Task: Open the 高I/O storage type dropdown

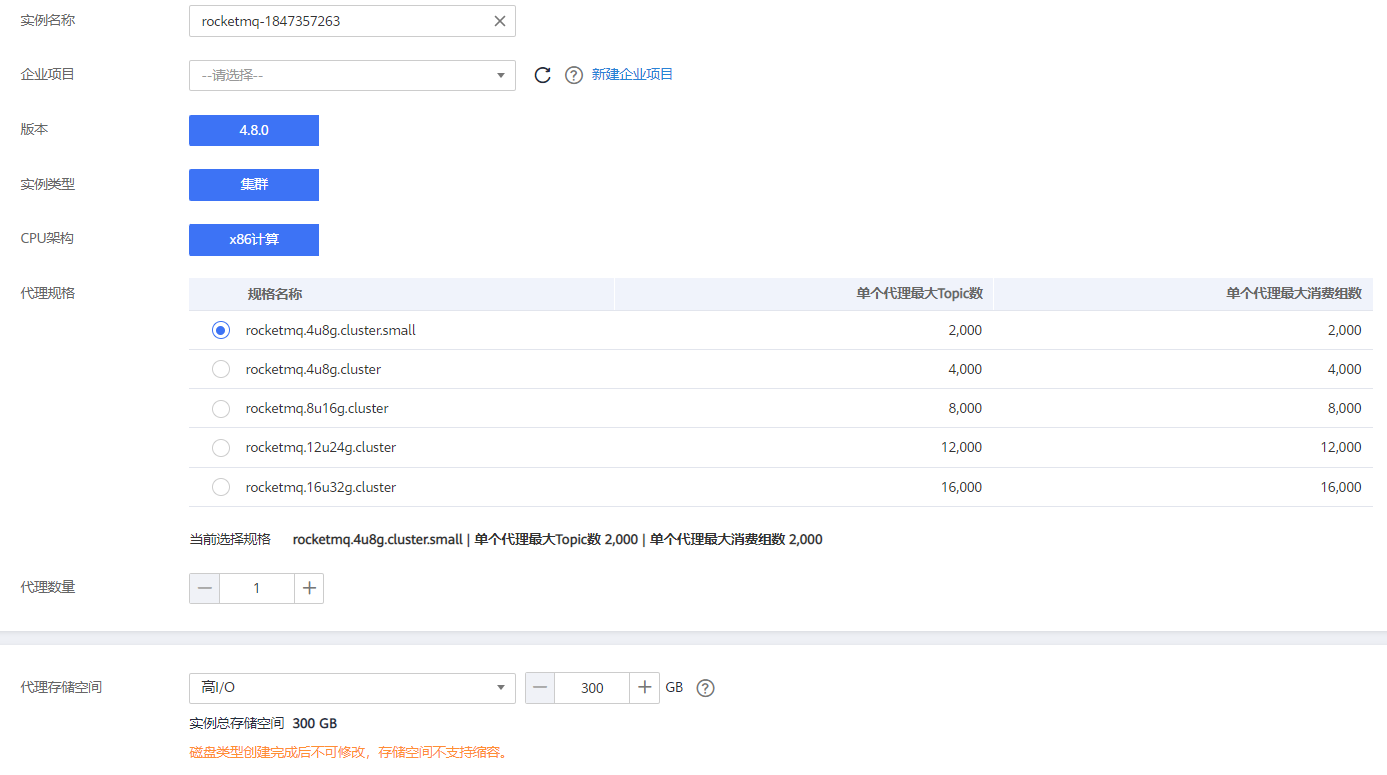Action: coord(352,688)
